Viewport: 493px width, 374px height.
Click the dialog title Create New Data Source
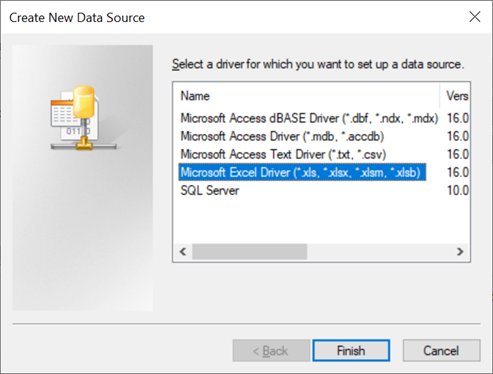(x=77, y=18)
